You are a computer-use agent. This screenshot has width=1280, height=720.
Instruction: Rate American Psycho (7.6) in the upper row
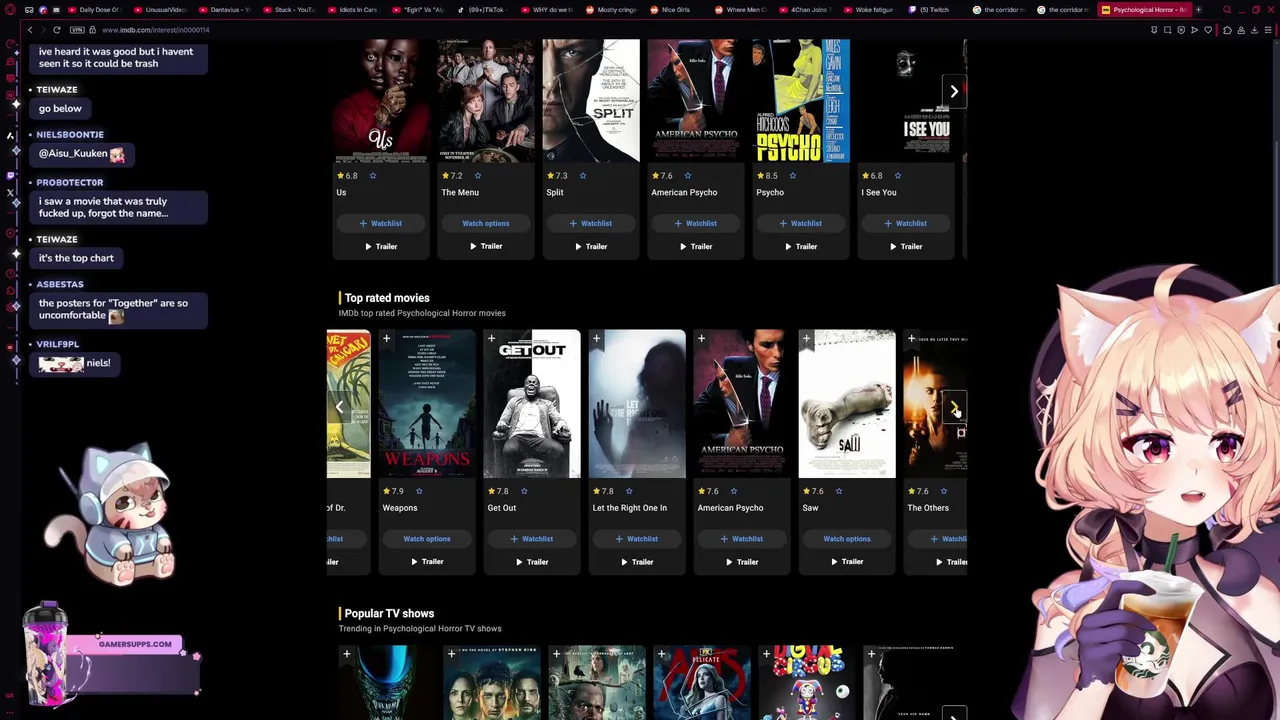[x=688, y=176]
